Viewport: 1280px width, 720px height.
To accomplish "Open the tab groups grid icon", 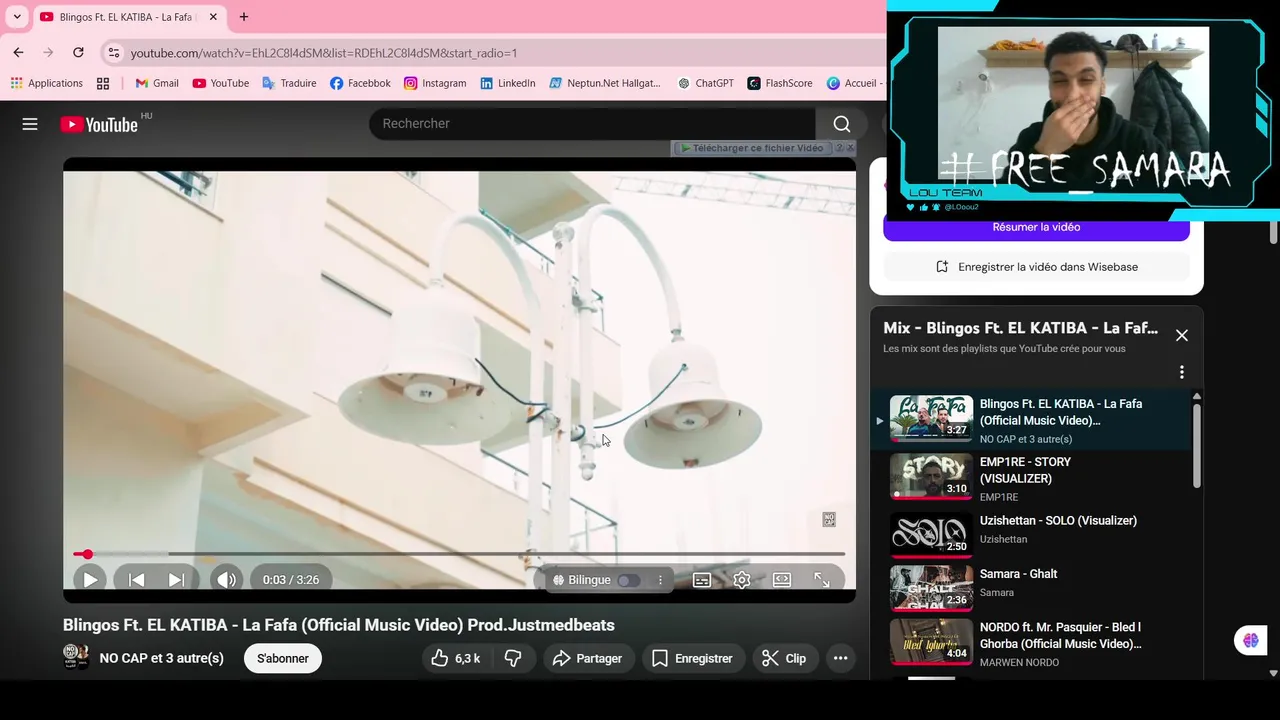I will 103,83.
